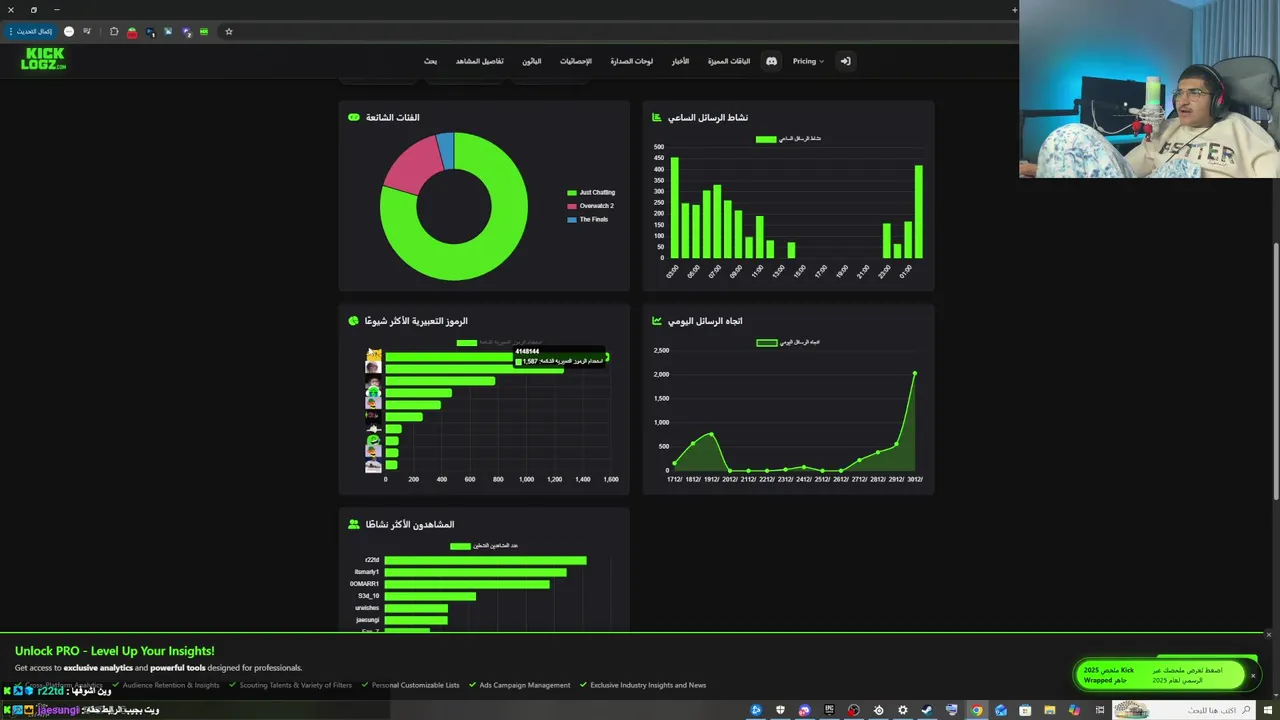This screenshot has height=720, width=1280.
Task: Close the Unlock PRO banner
Action: click(1268, 635)
